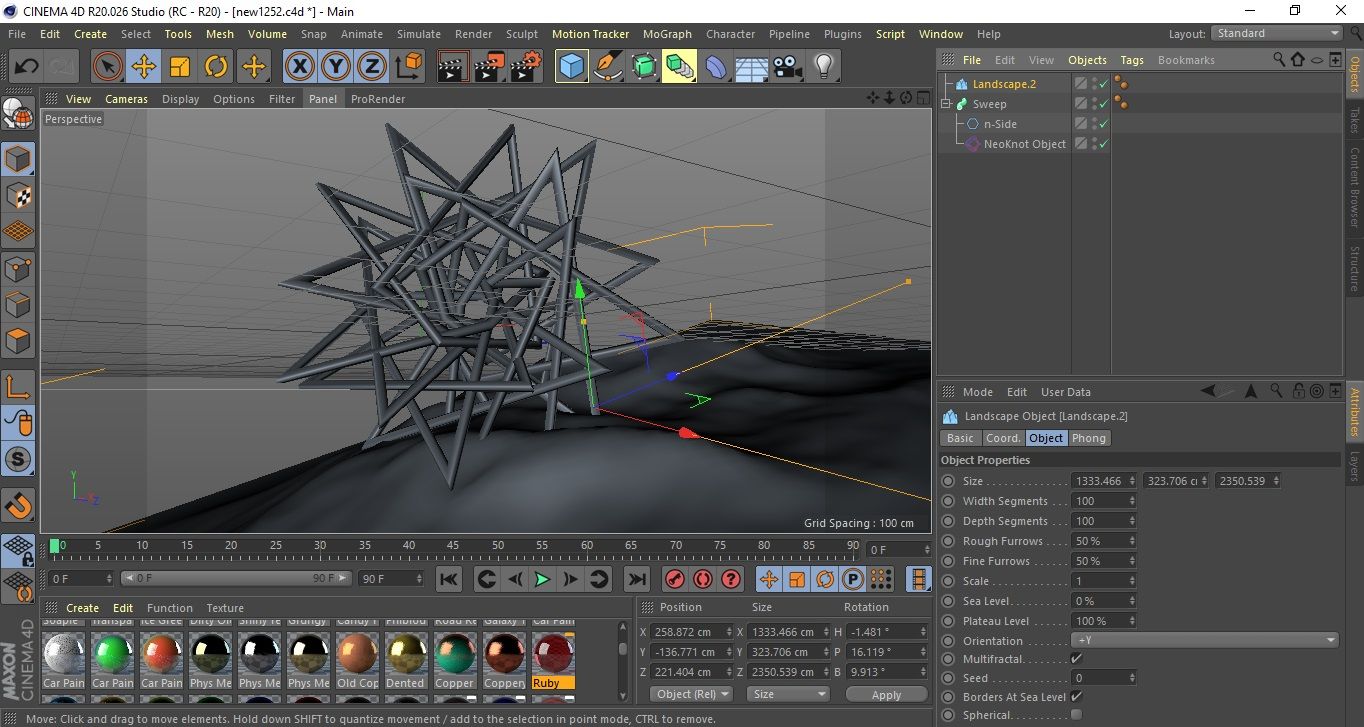Click the Subdivision Surface generator icon

[x=644, y=67]
